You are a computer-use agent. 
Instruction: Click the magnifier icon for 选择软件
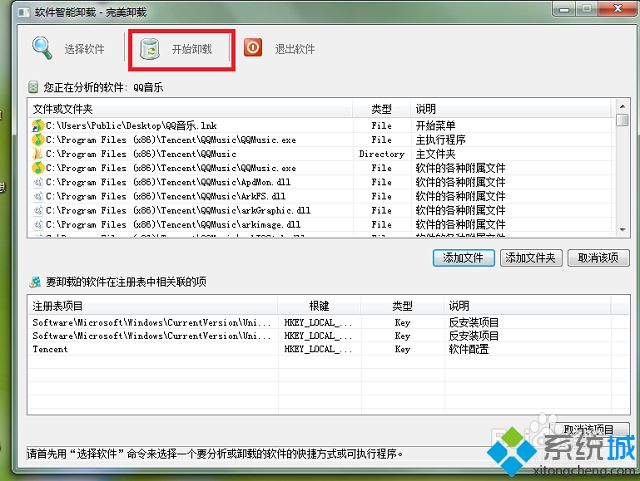pyautogui.click(x=42, y=48)
